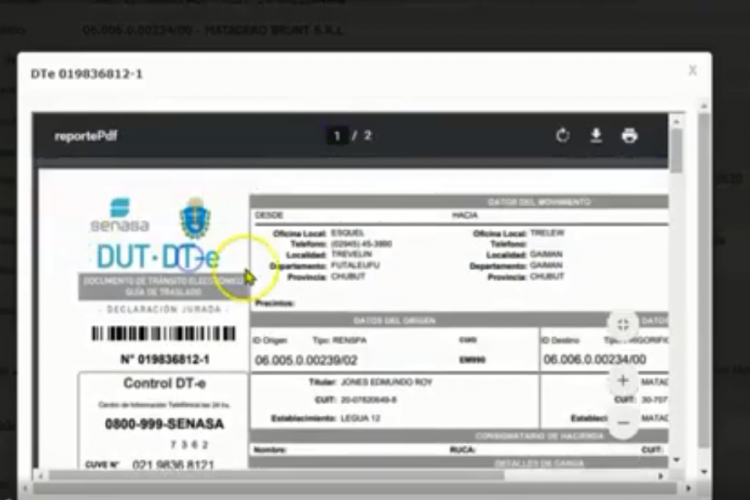Viewport: 750px width, 500px height.
Task: Click the Oficina Local value TRELEW
Action: (547, 233)
